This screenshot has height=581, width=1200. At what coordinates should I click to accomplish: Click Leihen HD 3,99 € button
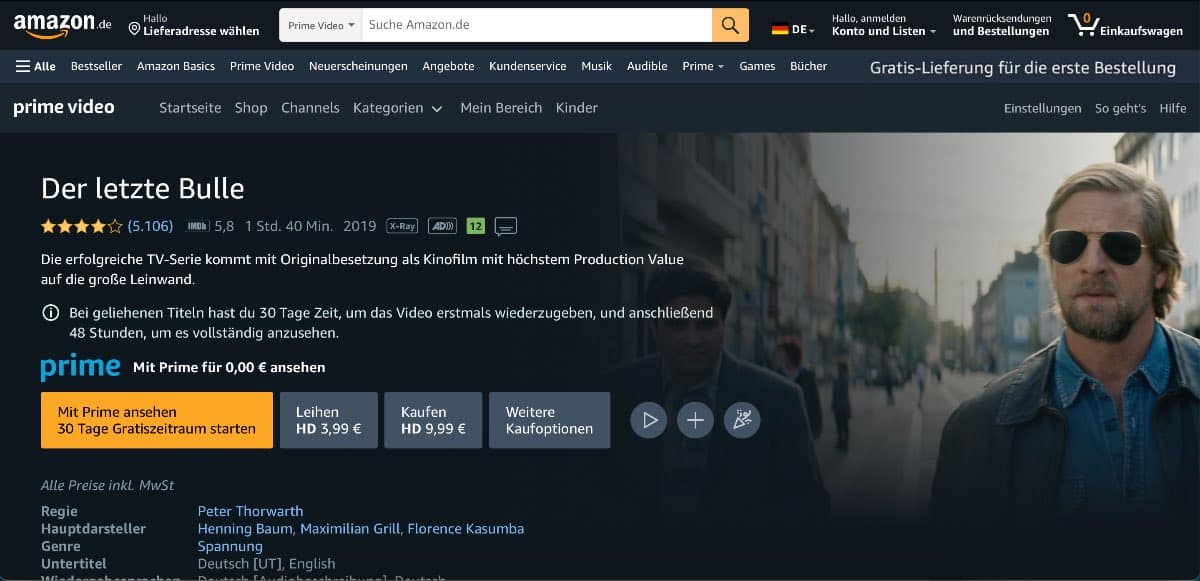point(329,420)
